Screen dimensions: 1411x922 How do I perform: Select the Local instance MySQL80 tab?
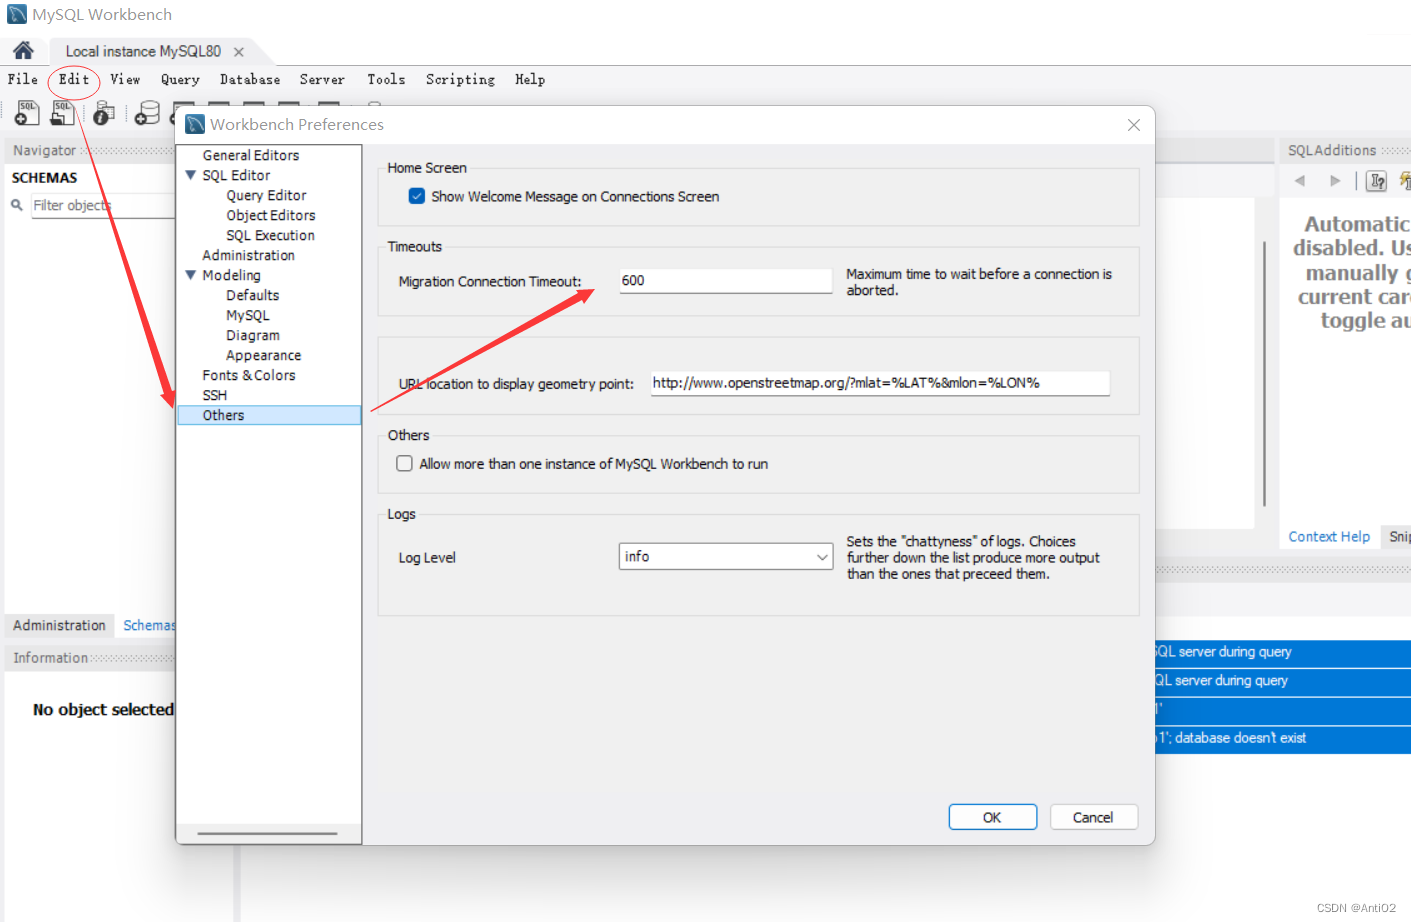click(143, 51)
